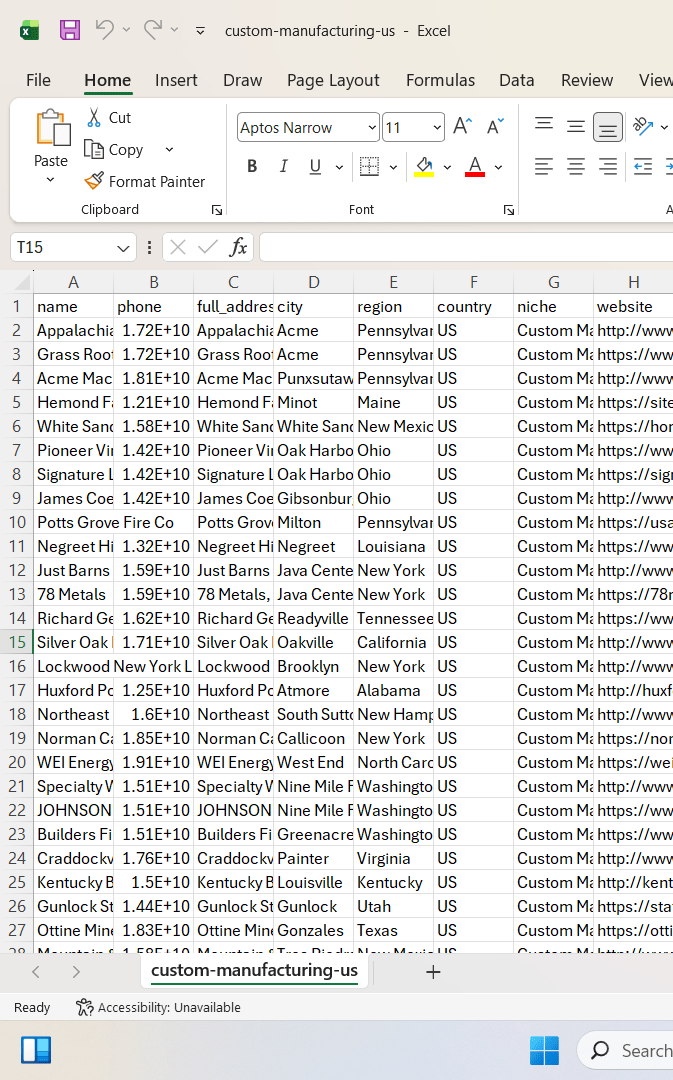Expand the Paste options arrow
The height and width of the screenshot is (1080, 673).
pyautogui.click(x=50, y=180)
